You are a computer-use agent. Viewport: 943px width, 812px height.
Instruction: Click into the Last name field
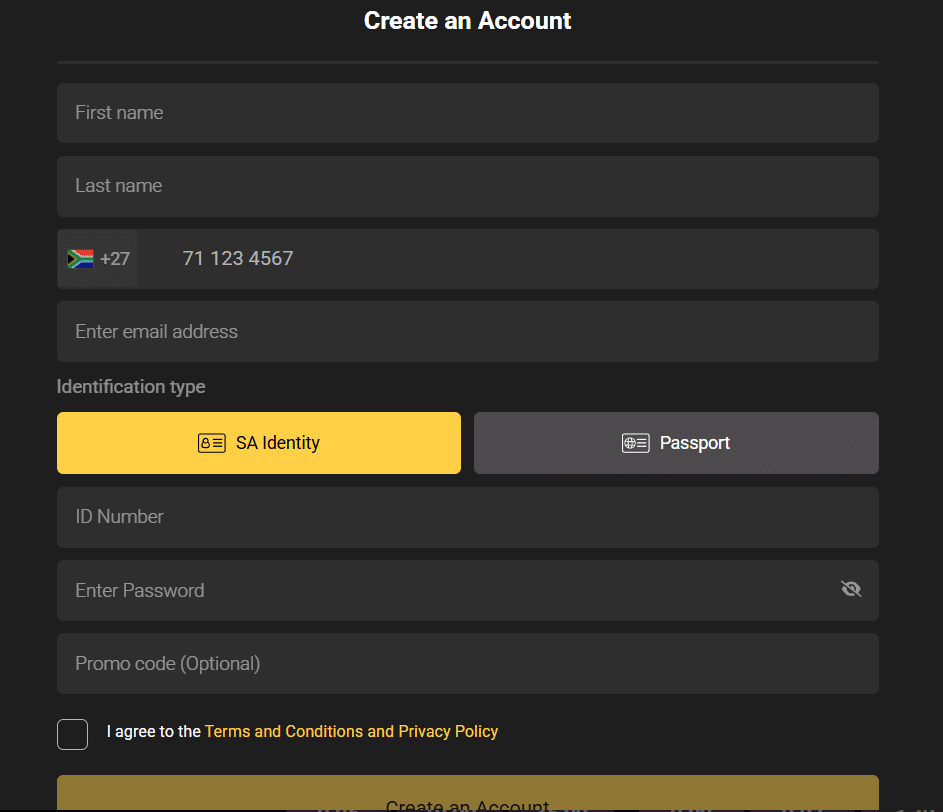point(467,186)
